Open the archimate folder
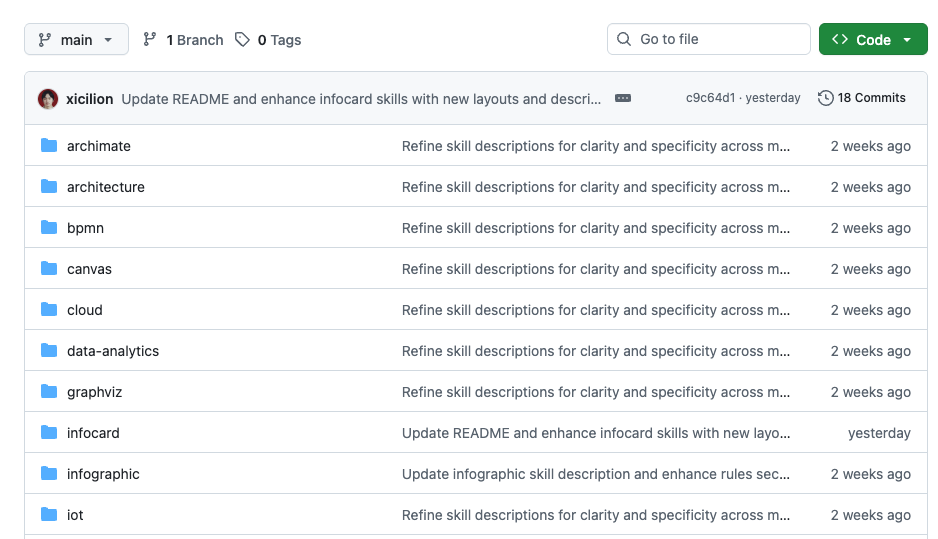This screenshot has width=938, height=539. pyautogui.click(x=99, y=146)
